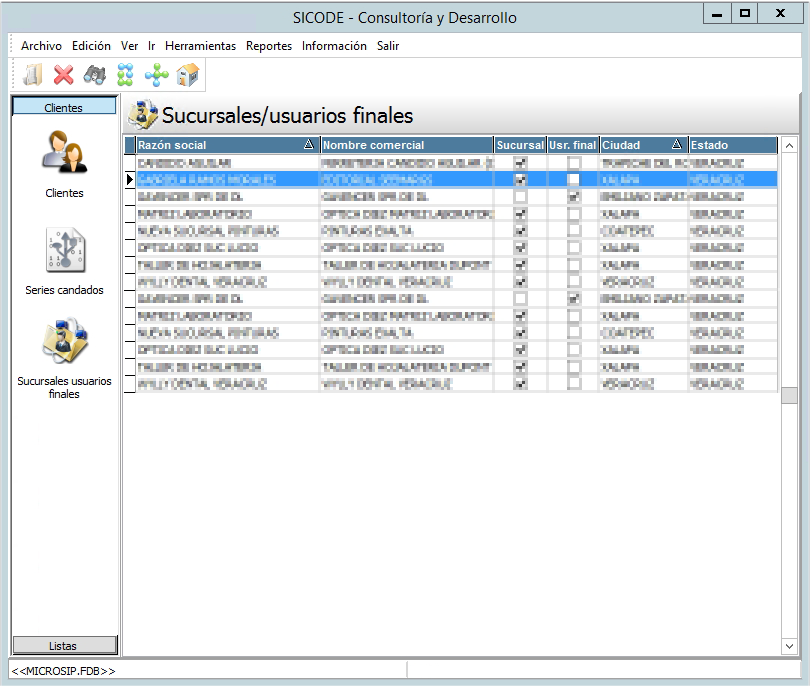Open the Reportes menu
810x686 pixels.
click(x=269, y=46)
